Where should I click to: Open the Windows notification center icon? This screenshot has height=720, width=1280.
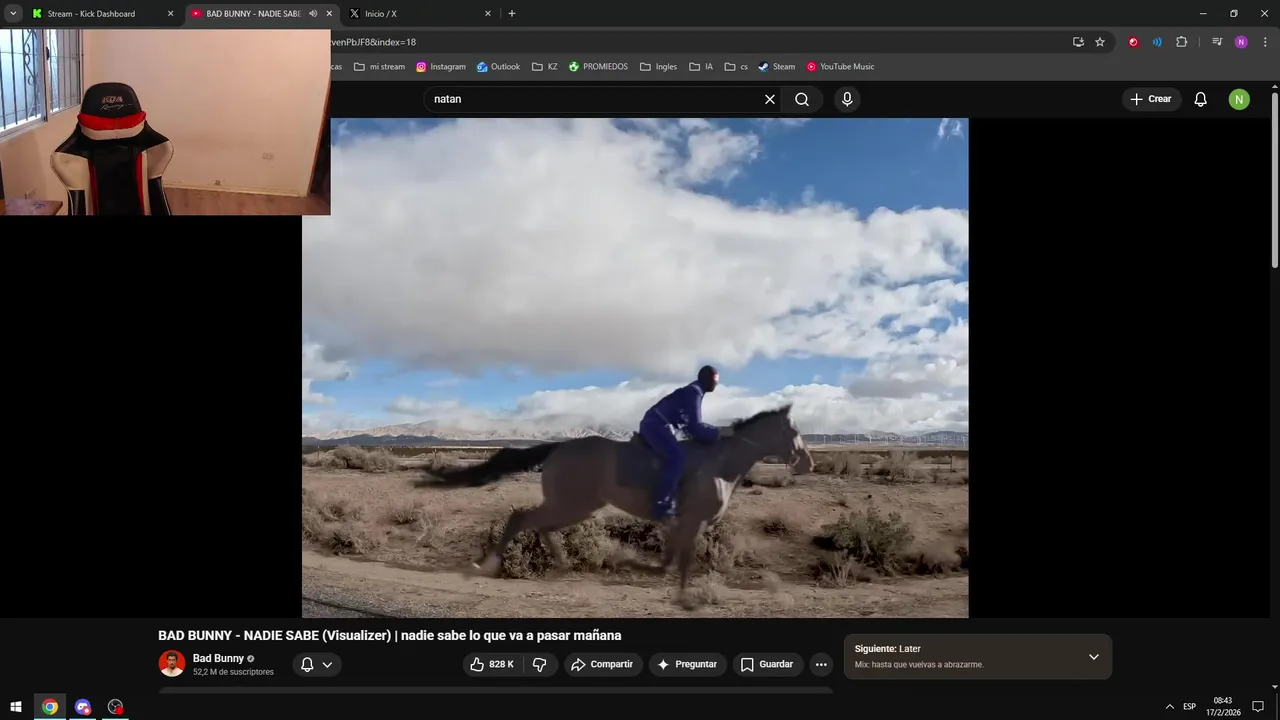1258,707
